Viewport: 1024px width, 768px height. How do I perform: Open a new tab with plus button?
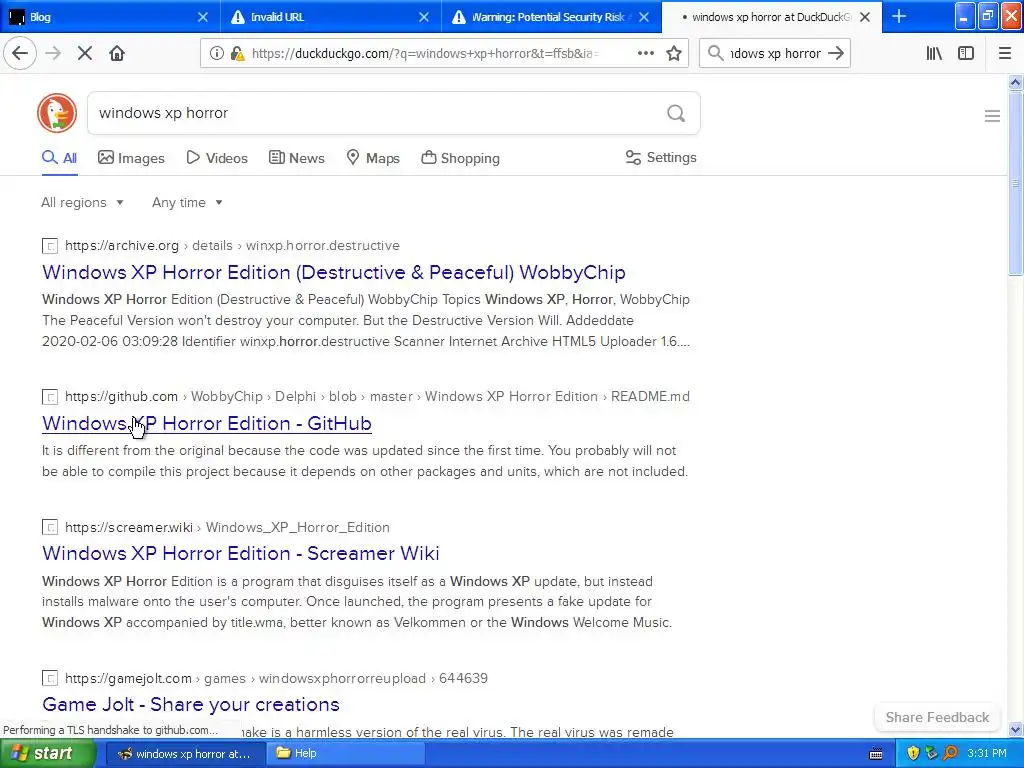(899, 16)
